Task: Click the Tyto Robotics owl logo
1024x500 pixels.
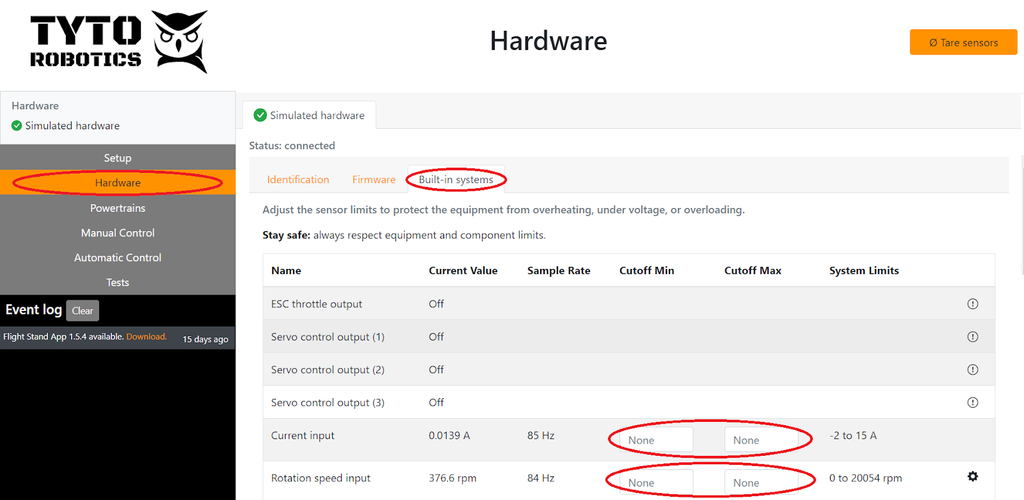Action: pos(181,42)
